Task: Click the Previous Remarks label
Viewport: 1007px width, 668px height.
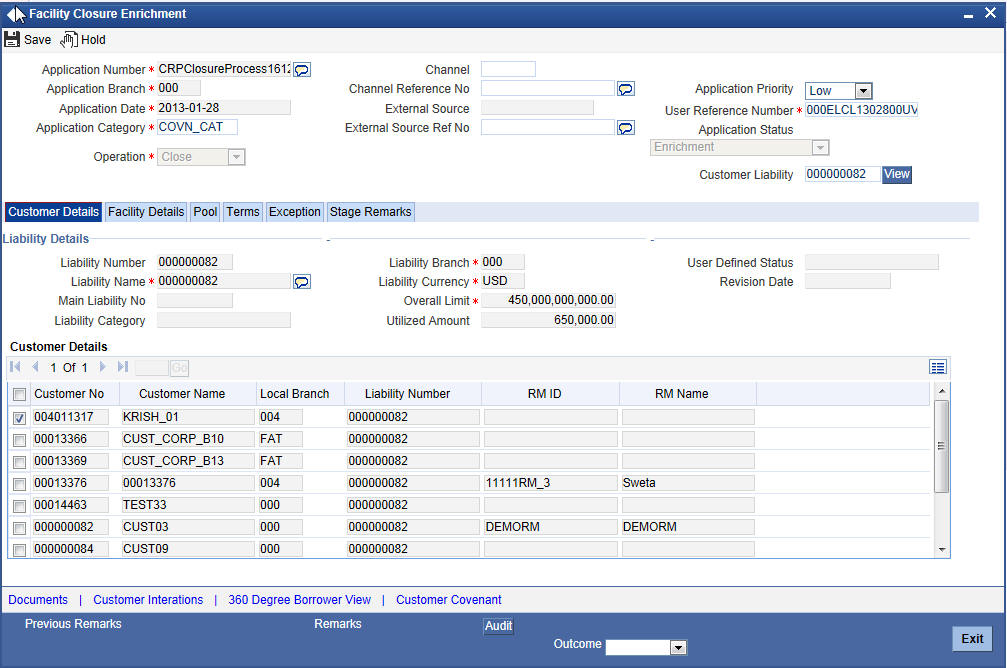Action: point(73,624)
